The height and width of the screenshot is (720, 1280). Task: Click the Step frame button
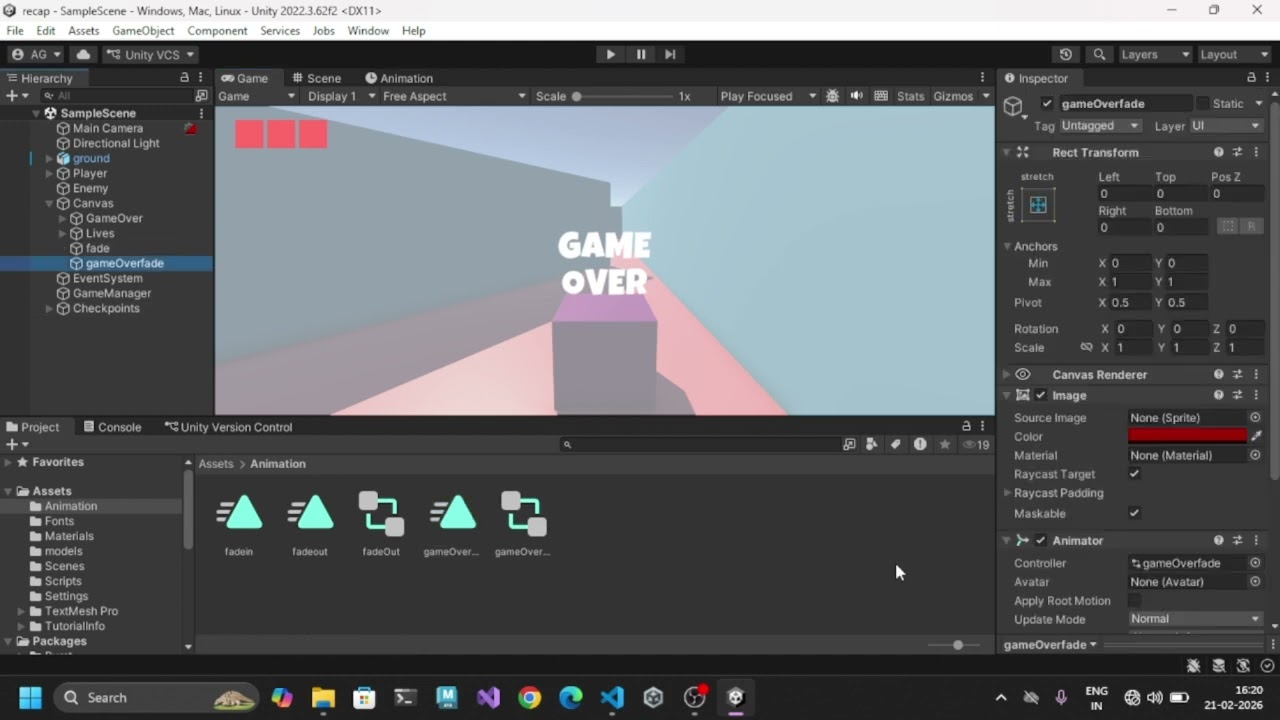point(670,54)
